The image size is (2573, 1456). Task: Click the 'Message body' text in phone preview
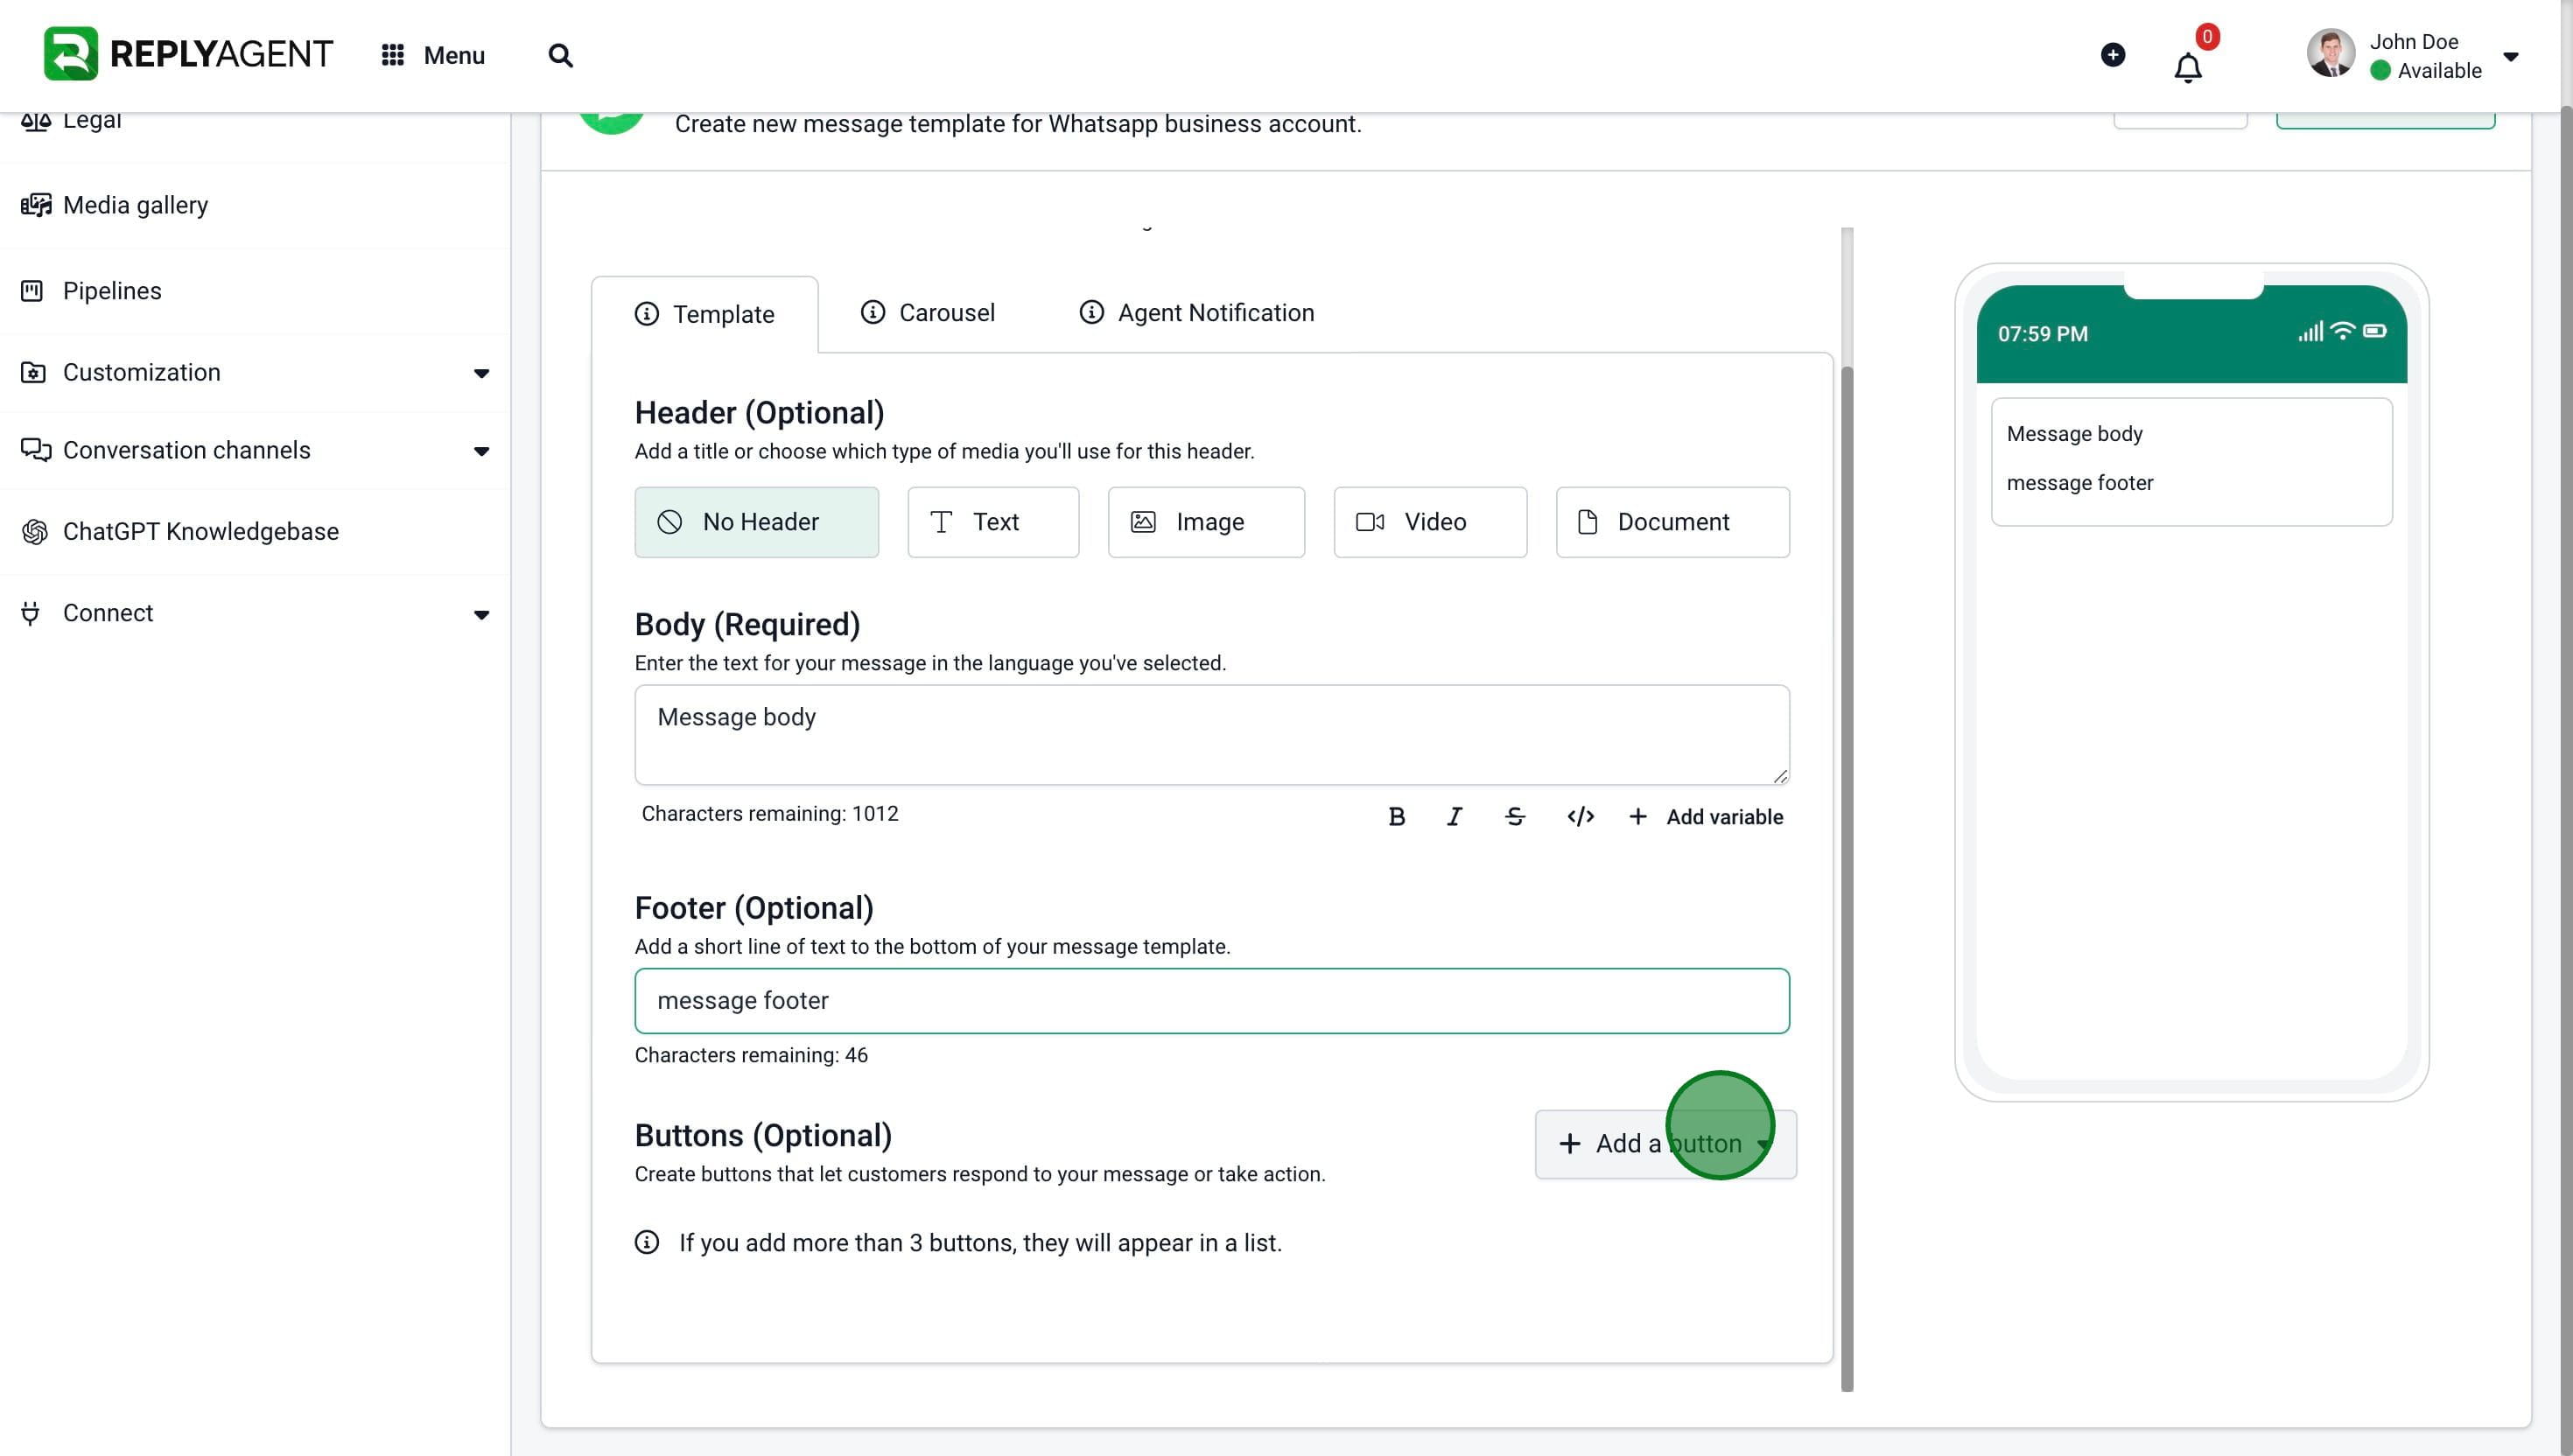tap(2075, 434)
